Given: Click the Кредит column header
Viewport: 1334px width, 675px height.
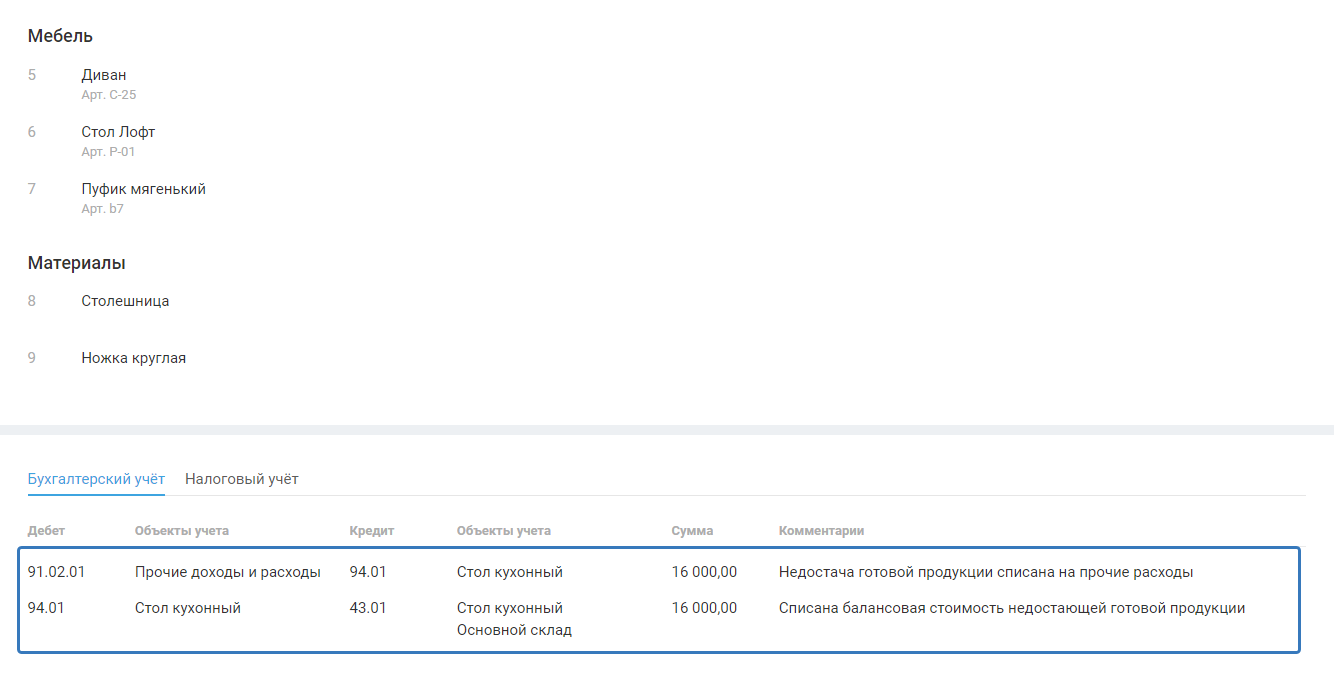Looking at the screenshot, I should (372, 531).
